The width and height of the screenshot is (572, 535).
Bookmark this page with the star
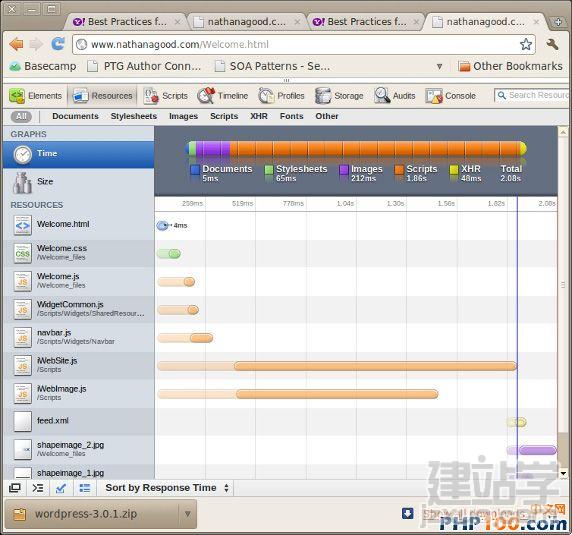(526, 44)
